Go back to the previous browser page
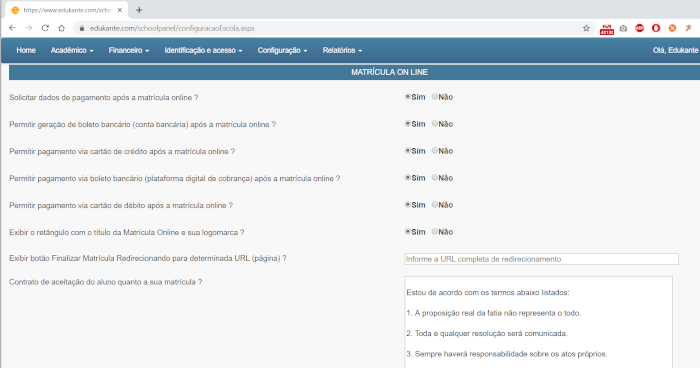 tap(12, 28)
